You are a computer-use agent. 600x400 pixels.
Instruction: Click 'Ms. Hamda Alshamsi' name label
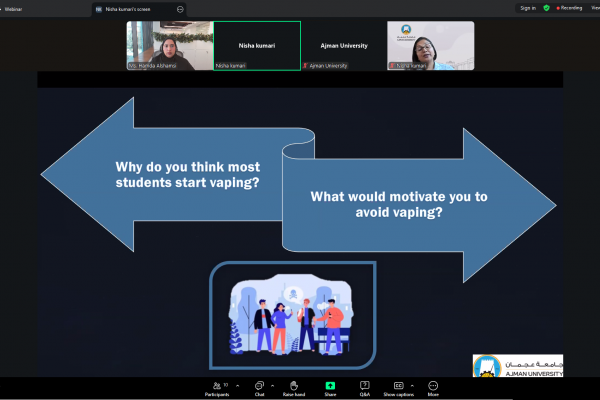coord(152,66)
